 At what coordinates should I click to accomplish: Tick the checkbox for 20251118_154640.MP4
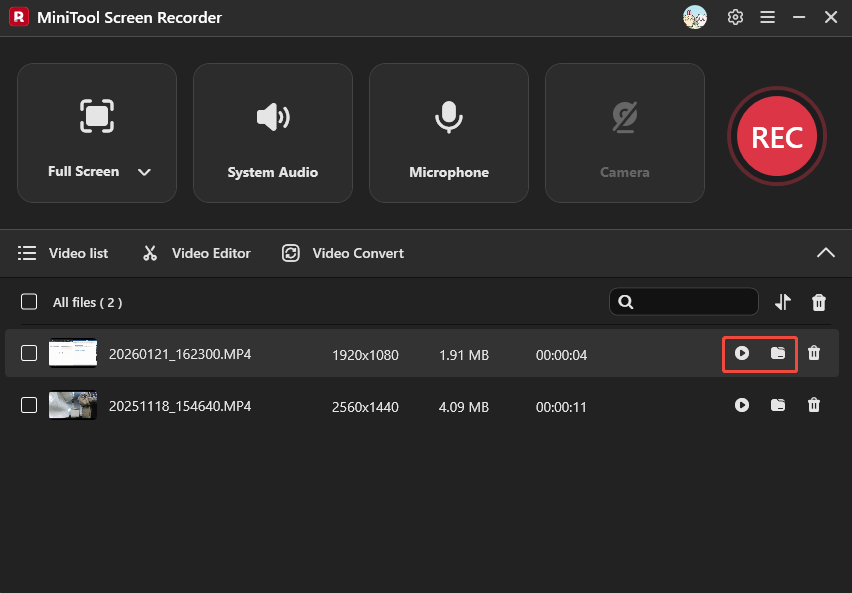[28, 405]
